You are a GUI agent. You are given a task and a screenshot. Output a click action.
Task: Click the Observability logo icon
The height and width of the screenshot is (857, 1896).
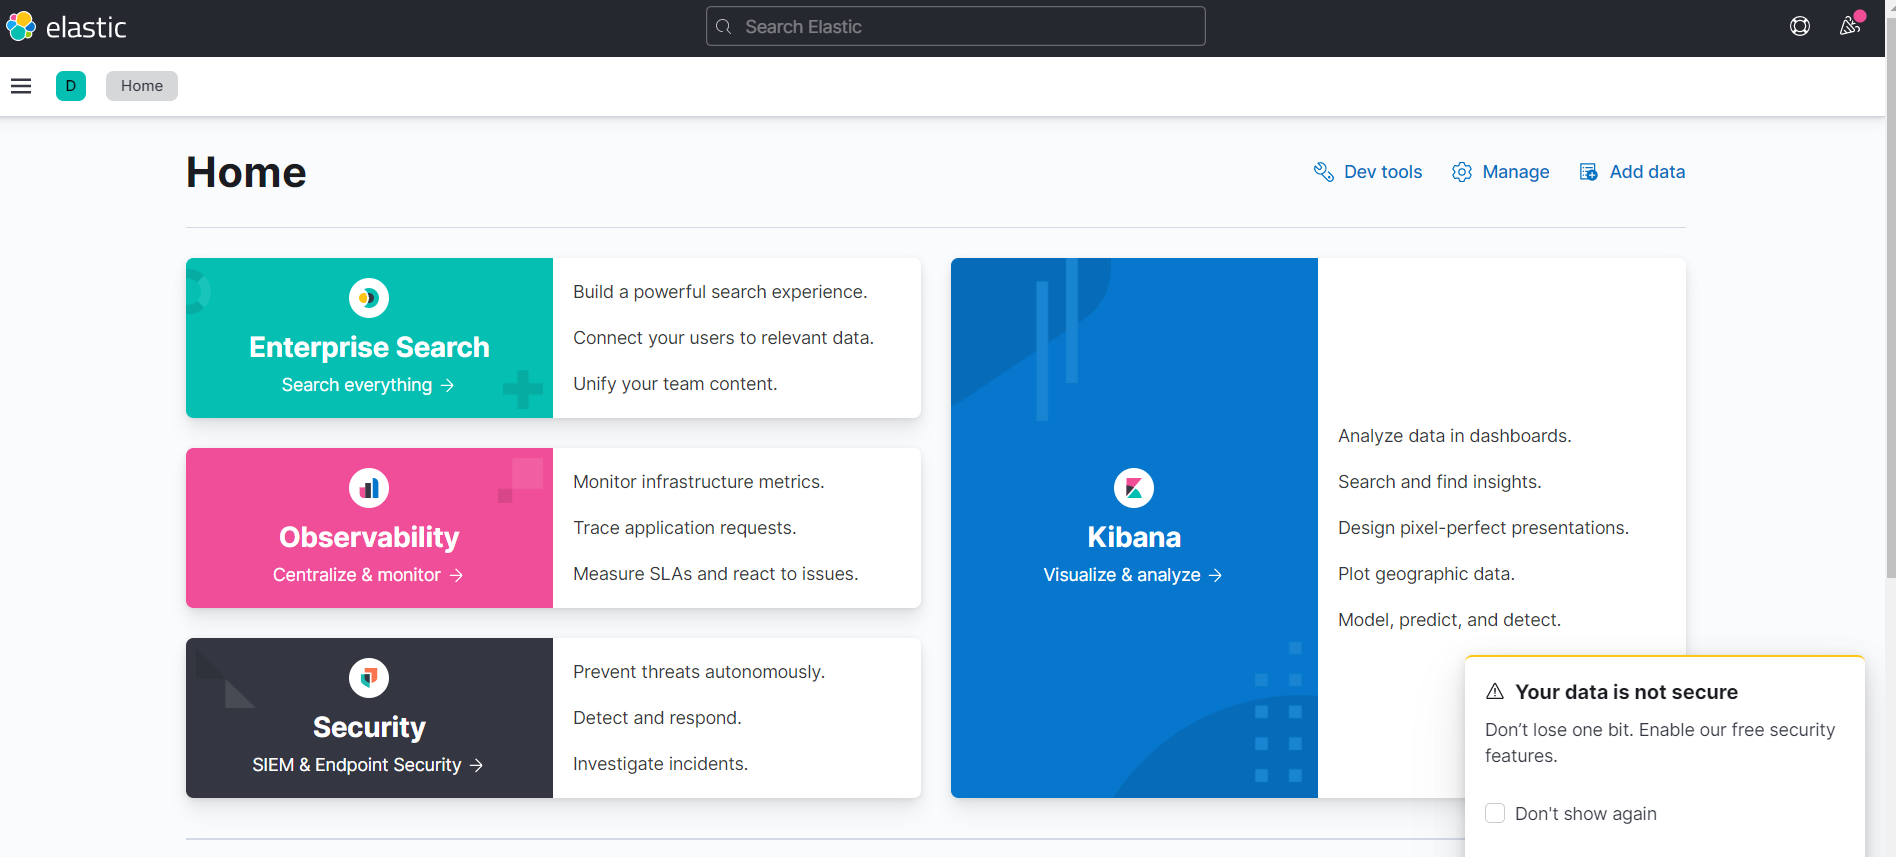369,488
